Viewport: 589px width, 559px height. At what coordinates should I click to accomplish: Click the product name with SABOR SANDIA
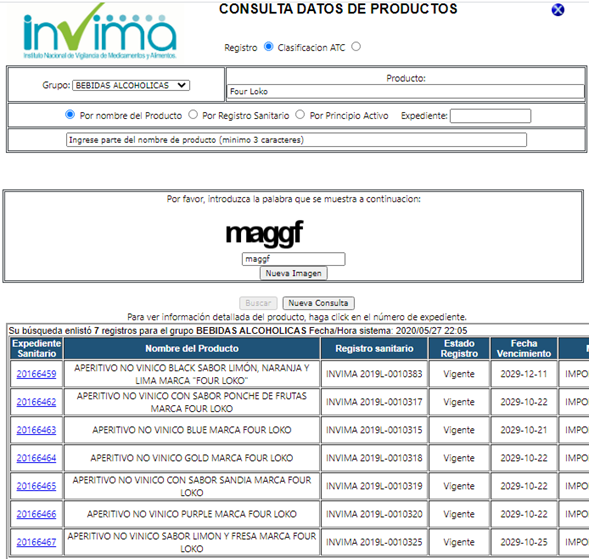pyautogui.click(x=192, y=486)
